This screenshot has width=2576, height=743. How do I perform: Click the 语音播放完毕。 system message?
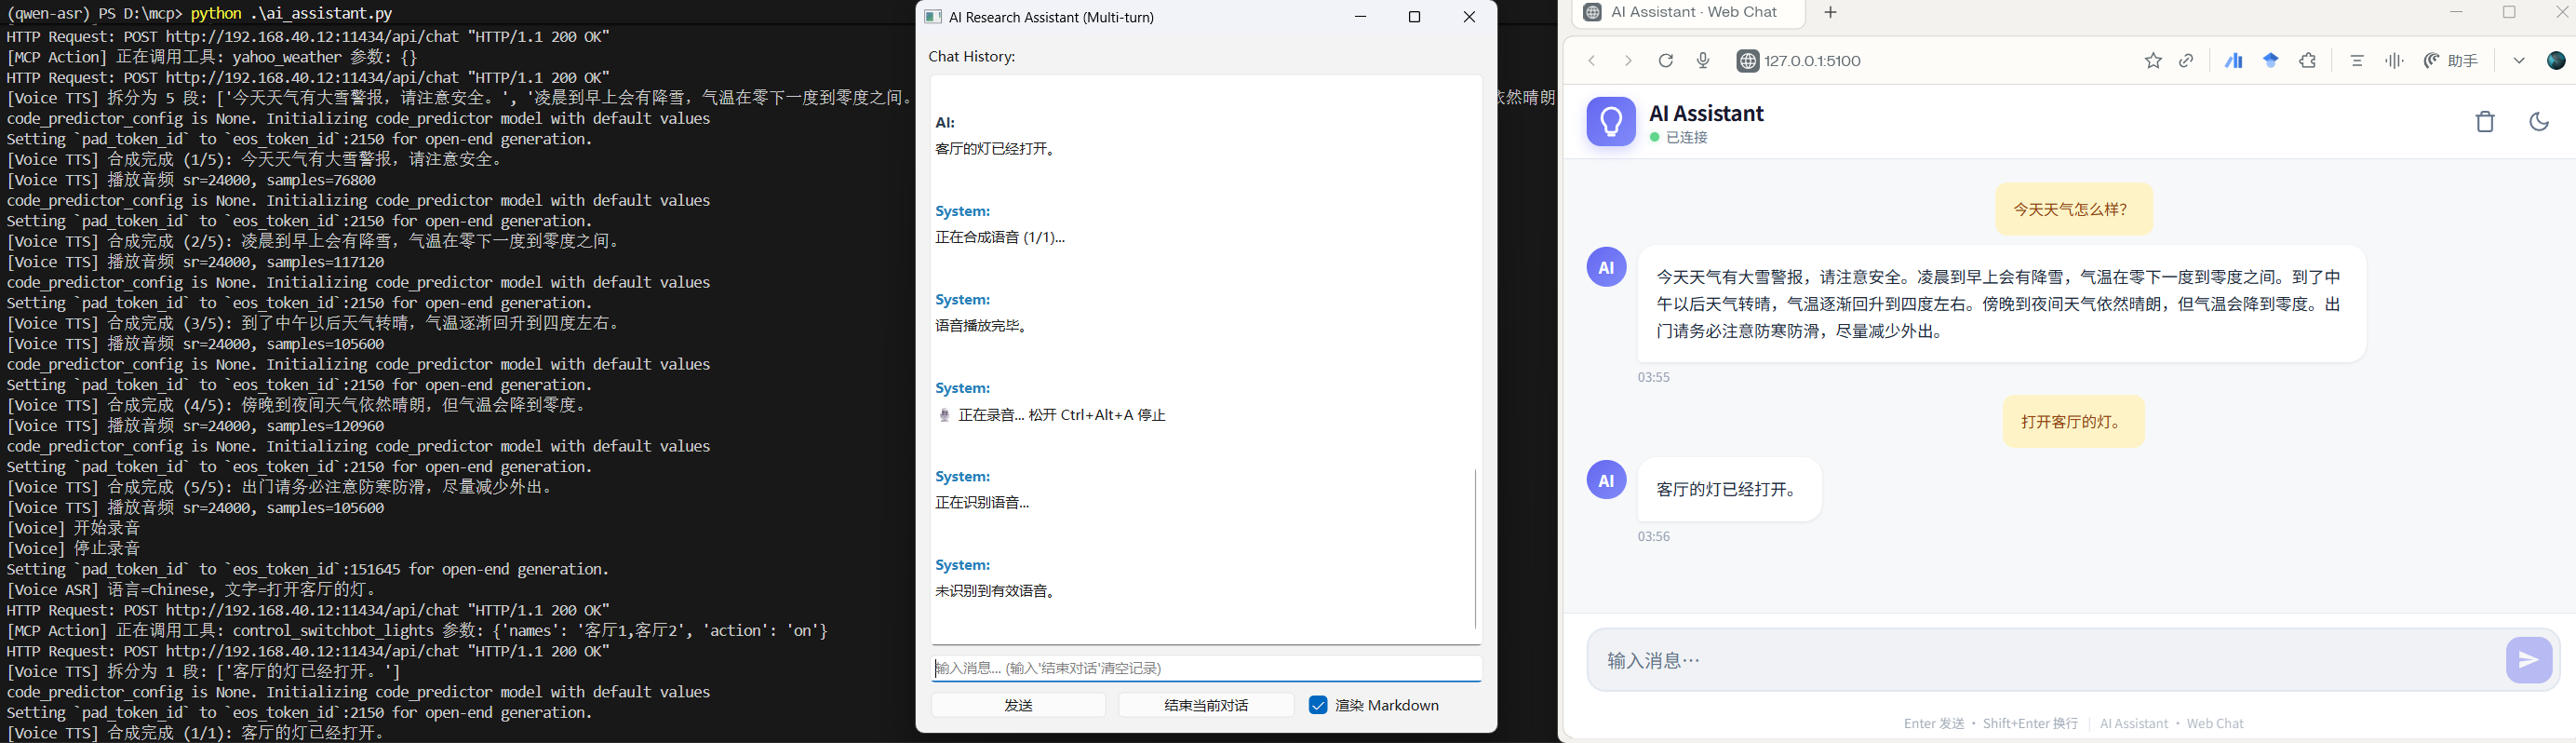tap(981, 326)
